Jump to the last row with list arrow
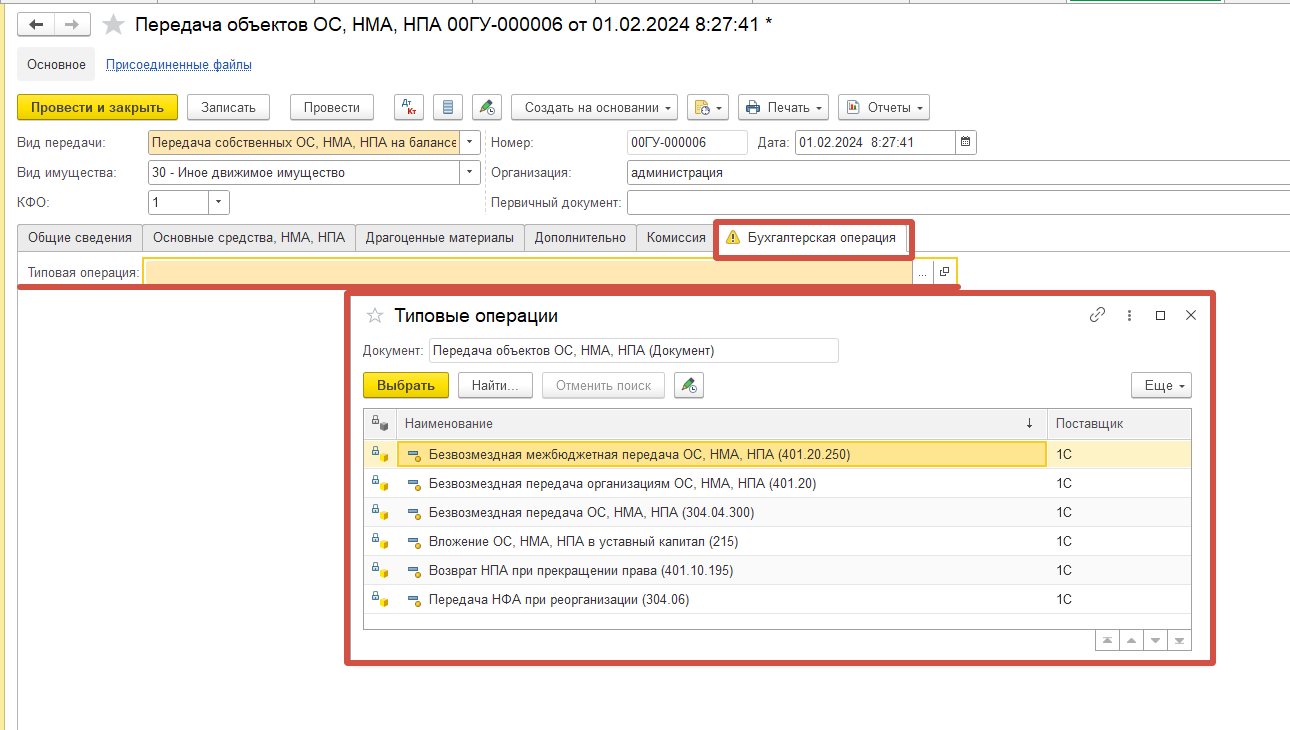 (1179, 640)
